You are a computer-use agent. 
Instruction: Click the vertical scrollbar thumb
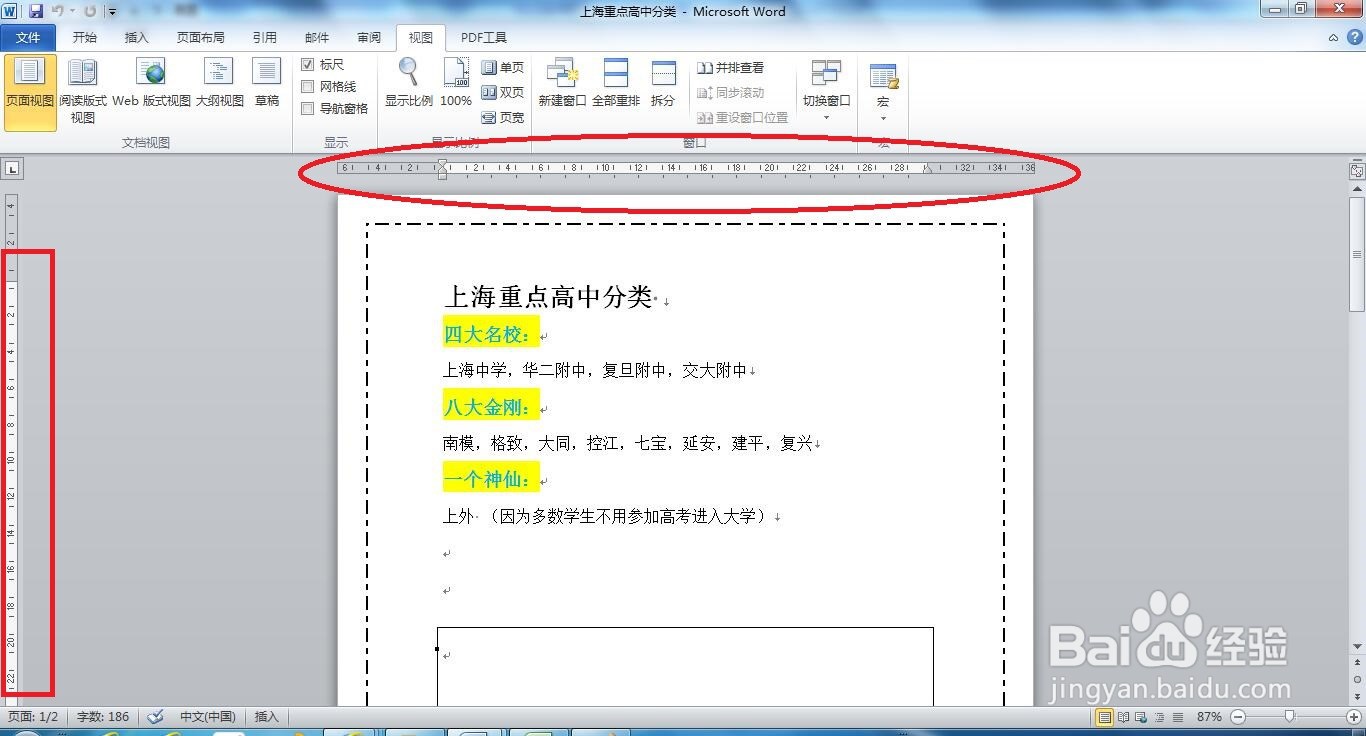point(1357,255)
